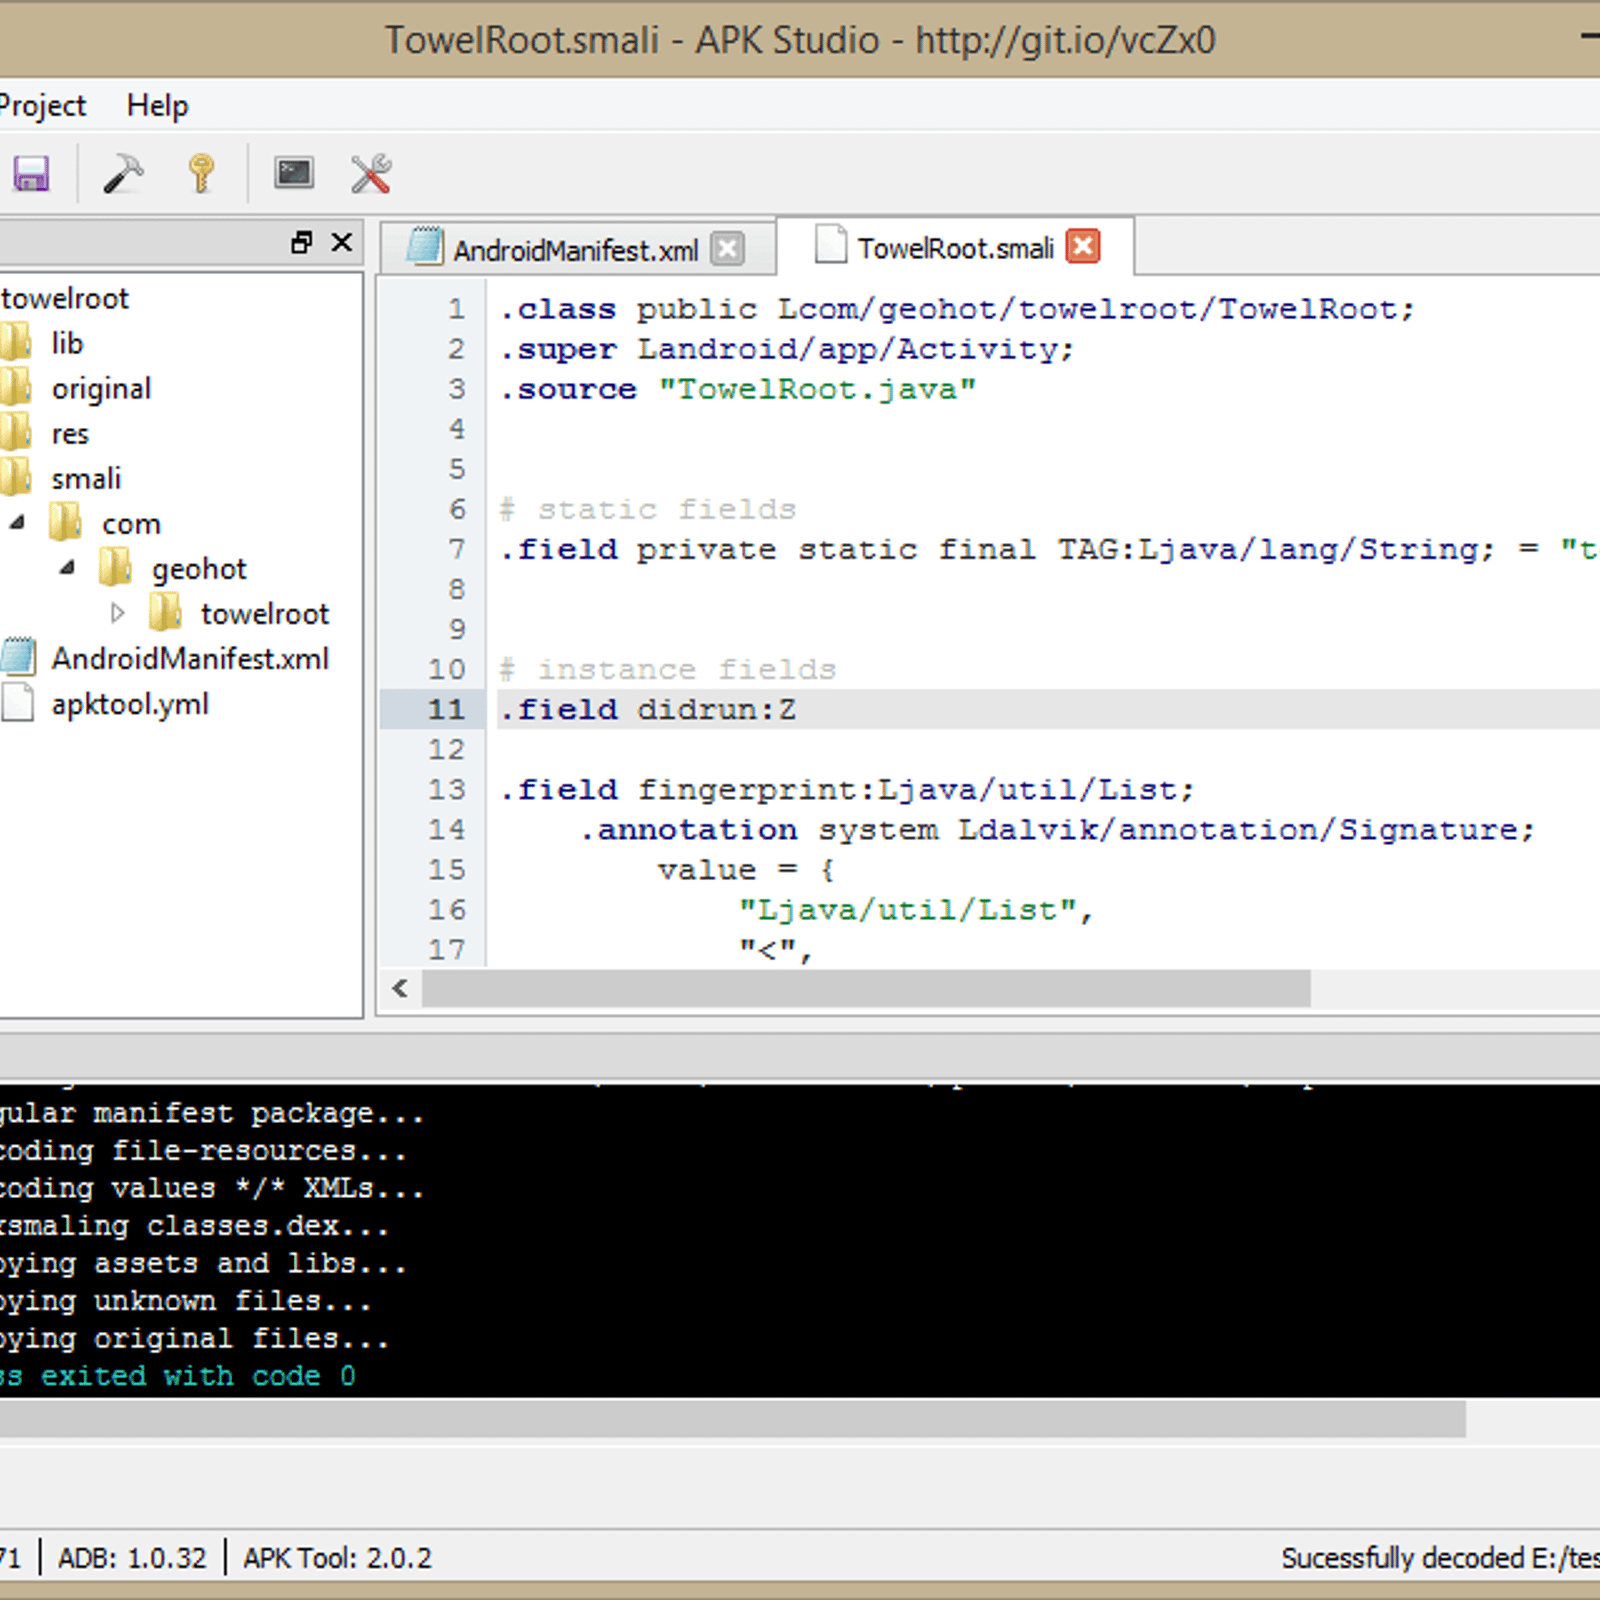Click the Save icon in the toolbar
Image resolution: width=1600 pixels, height=1600 pixels.
(x=31, y=172)
